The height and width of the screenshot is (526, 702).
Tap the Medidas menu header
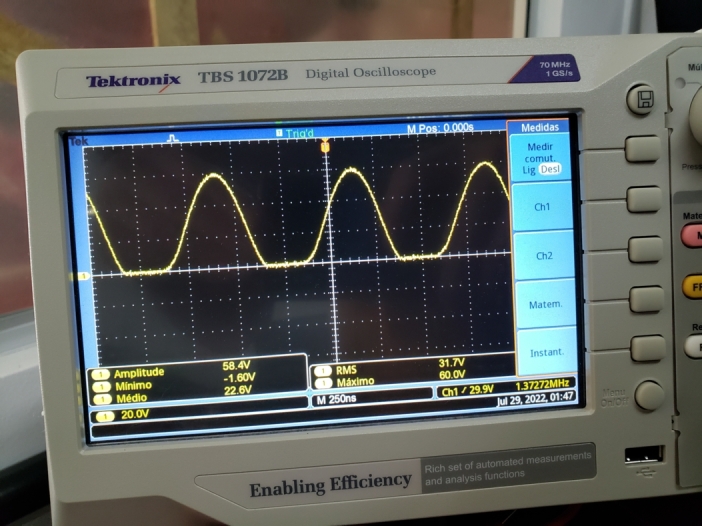(539, 128)
